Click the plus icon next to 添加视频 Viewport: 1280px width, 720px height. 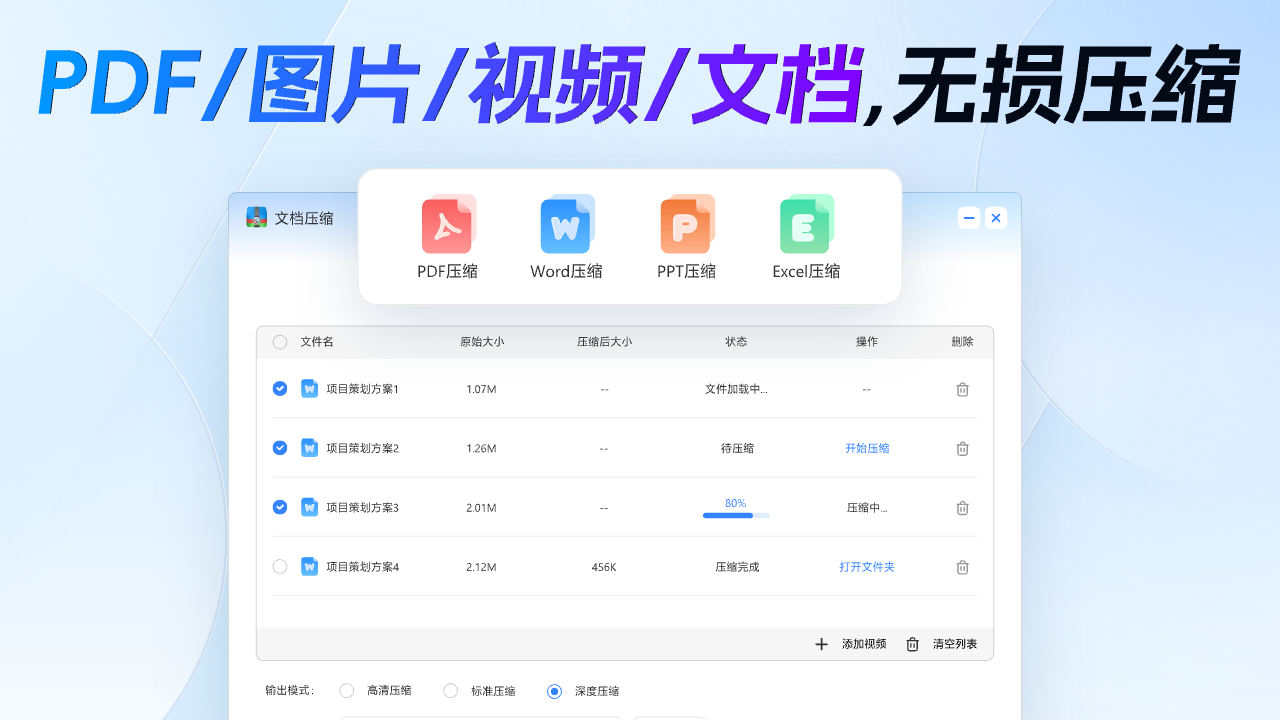(x=821, y=644)
